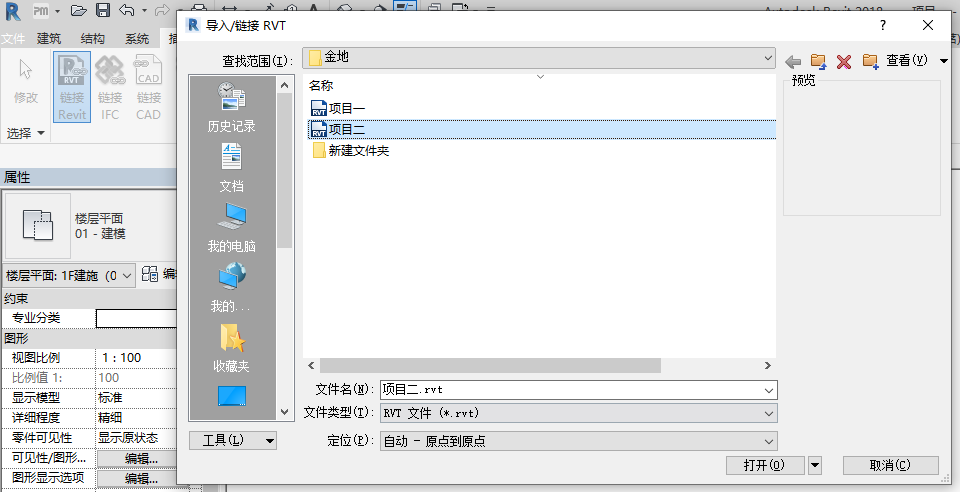The image size is (960, 492).
Task: Click the red X delete icon
Action: (x=844, y=61)
